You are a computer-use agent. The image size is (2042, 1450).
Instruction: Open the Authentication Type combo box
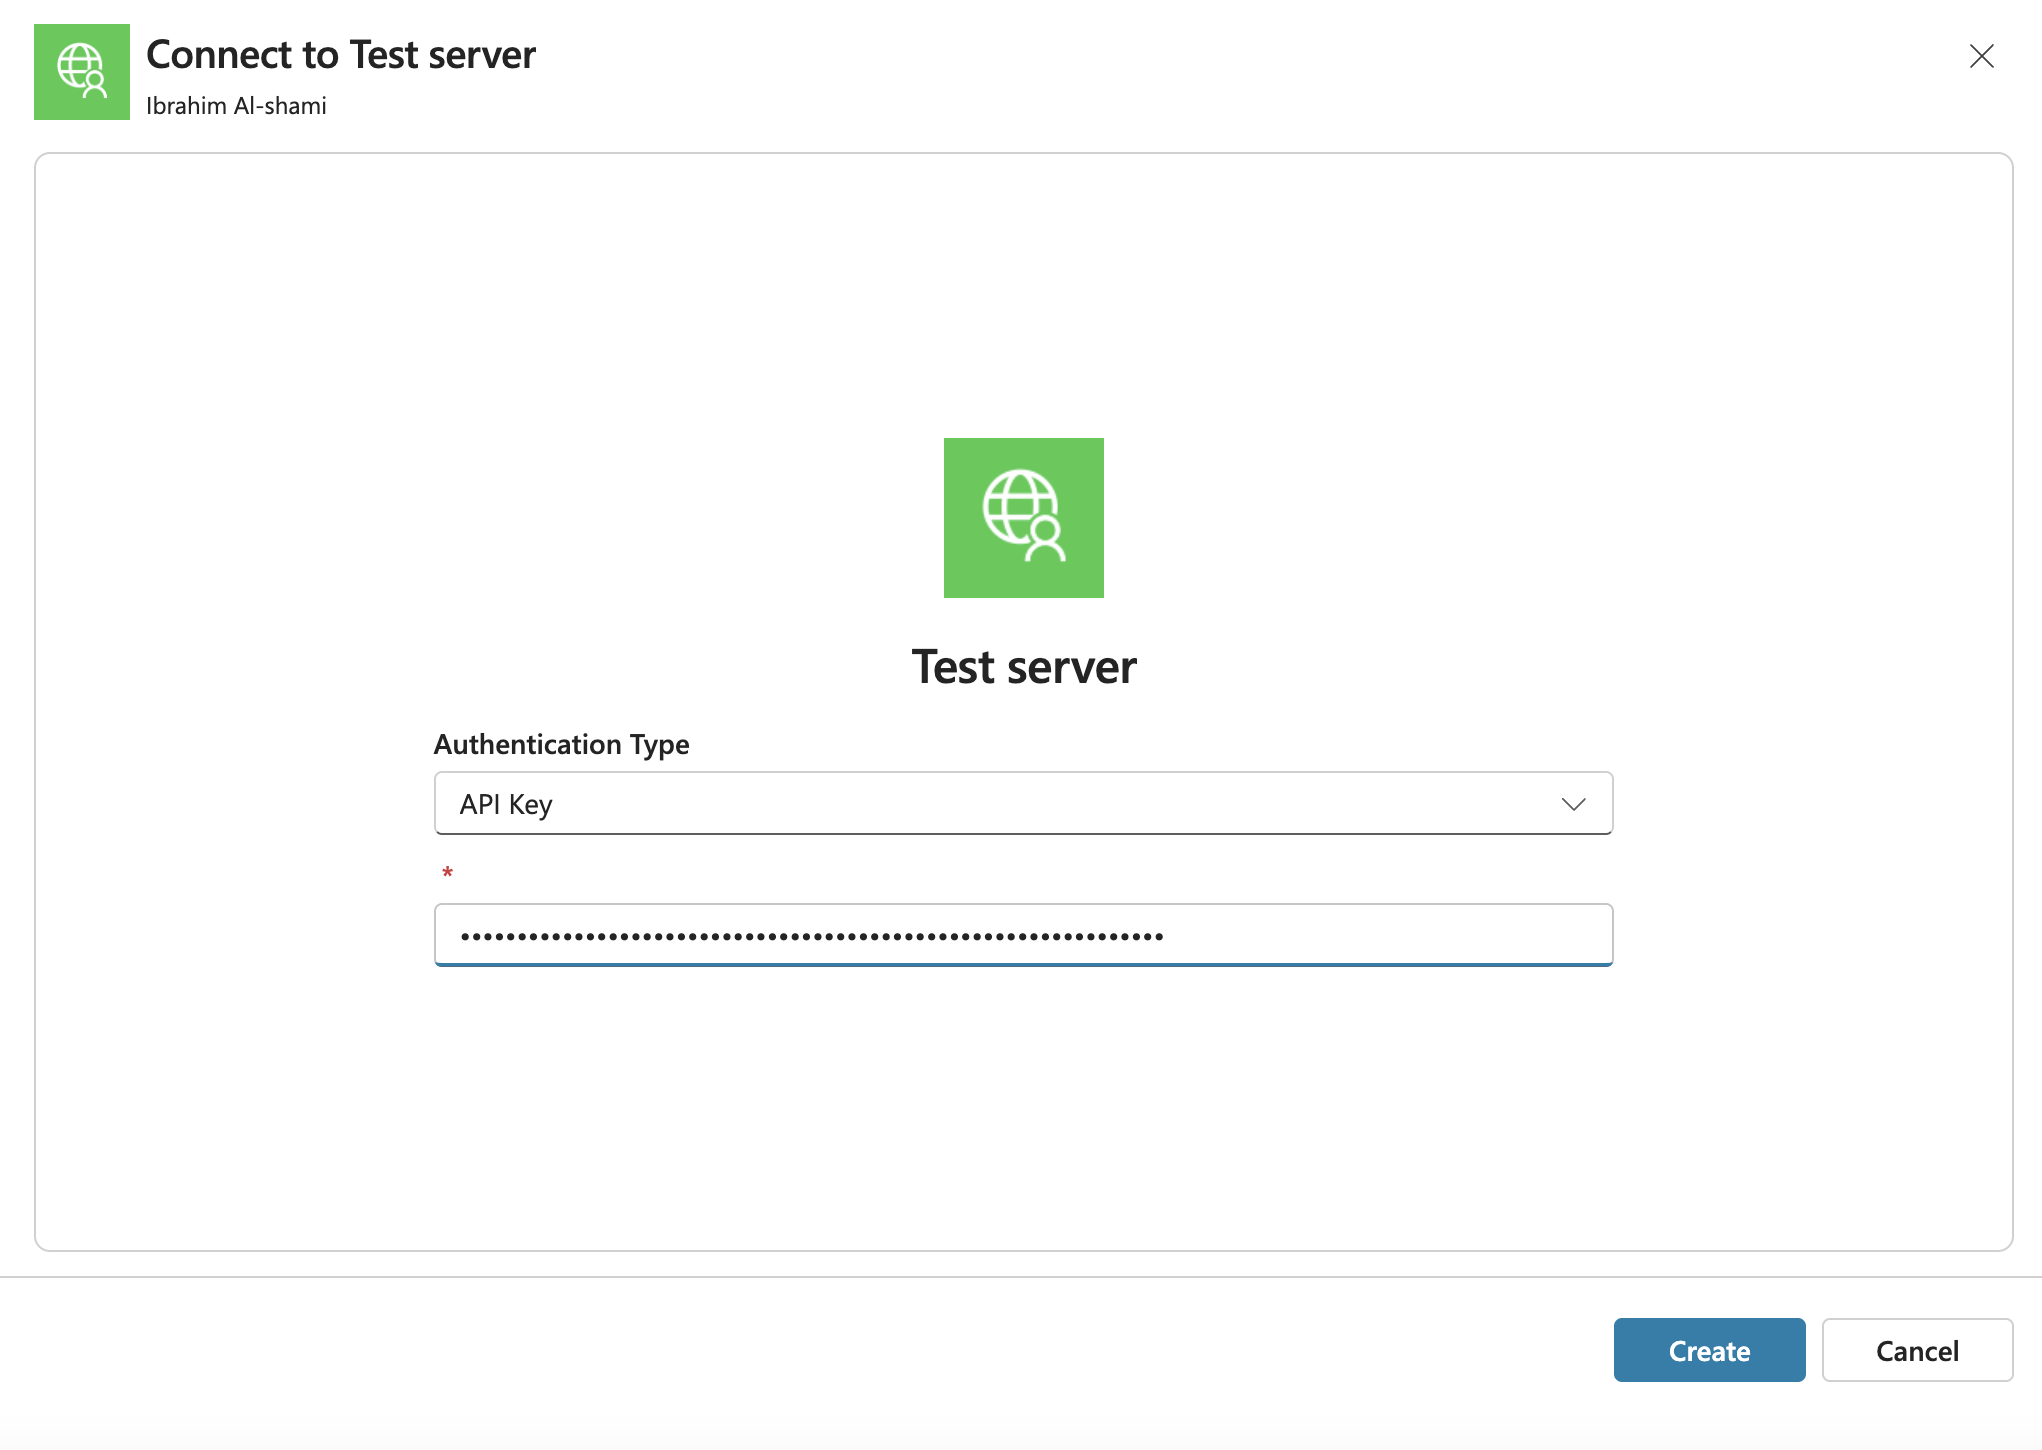pos(1022,804)
